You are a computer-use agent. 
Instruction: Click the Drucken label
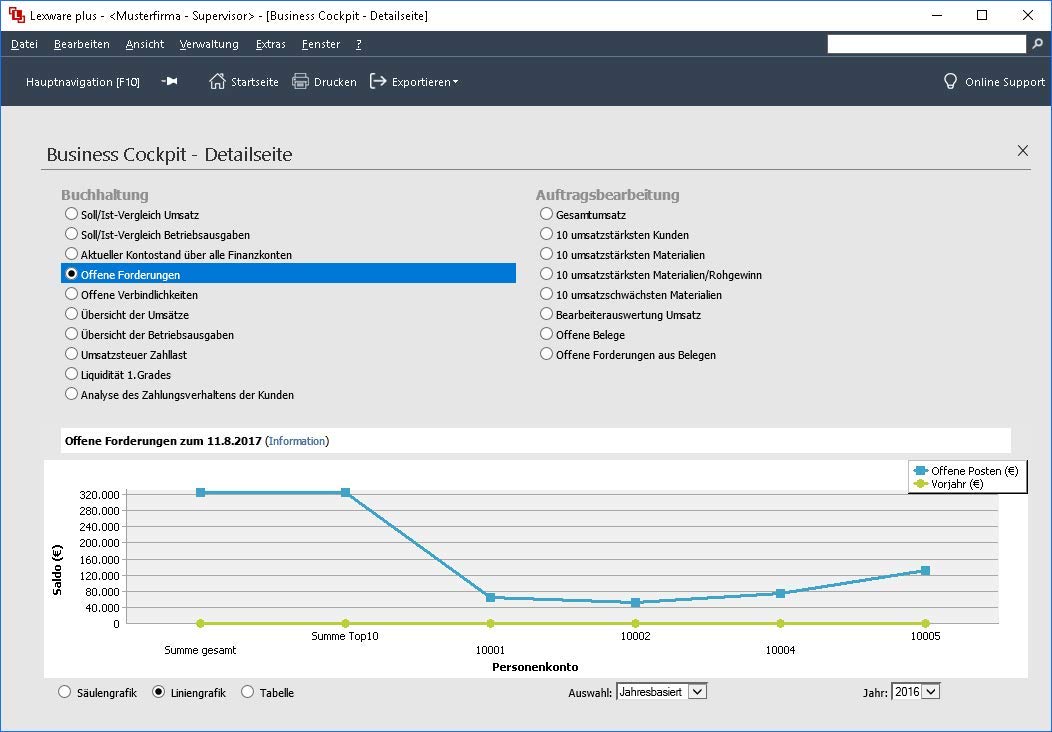coord(335,82)
